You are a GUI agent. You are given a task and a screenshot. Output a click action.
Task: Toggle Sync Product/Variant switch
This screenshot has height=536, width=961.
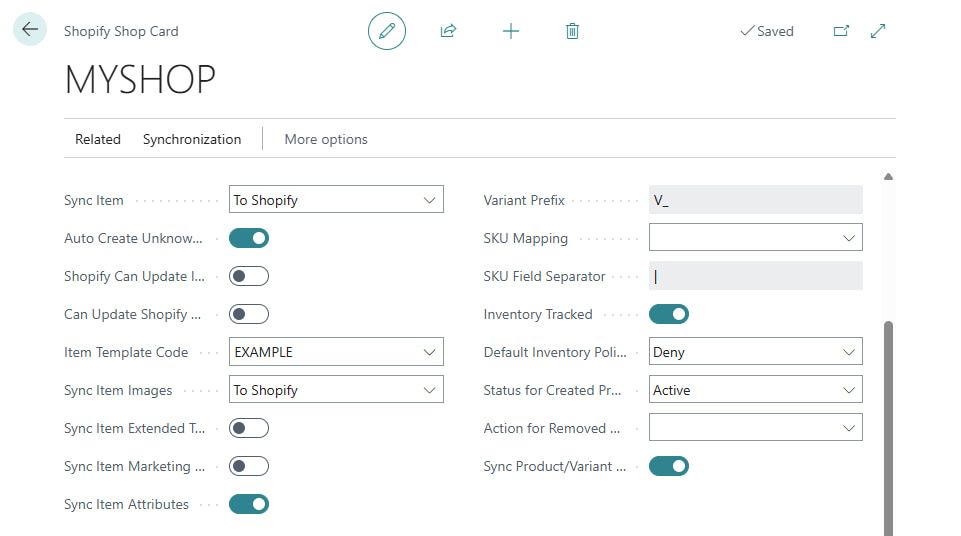pyautogui.click(x=669, y=466)
